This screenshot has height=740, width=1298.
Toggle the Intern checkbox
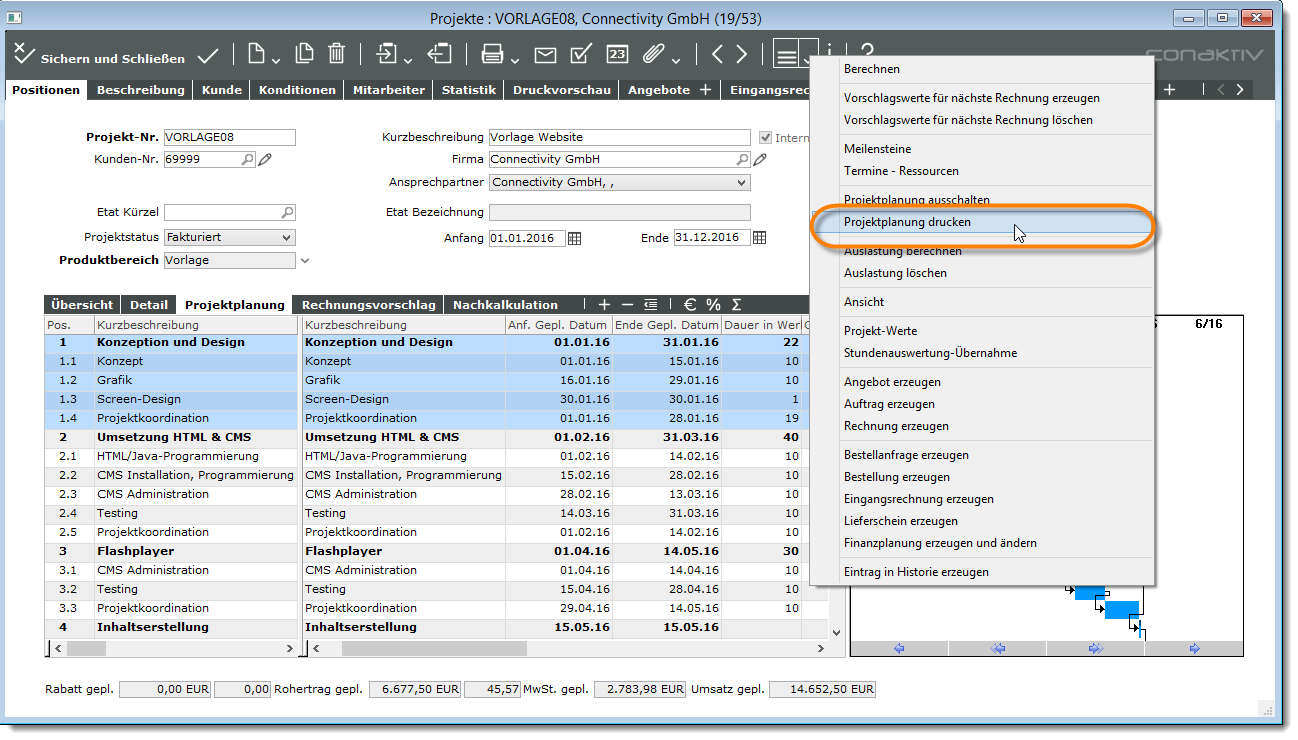767,137
